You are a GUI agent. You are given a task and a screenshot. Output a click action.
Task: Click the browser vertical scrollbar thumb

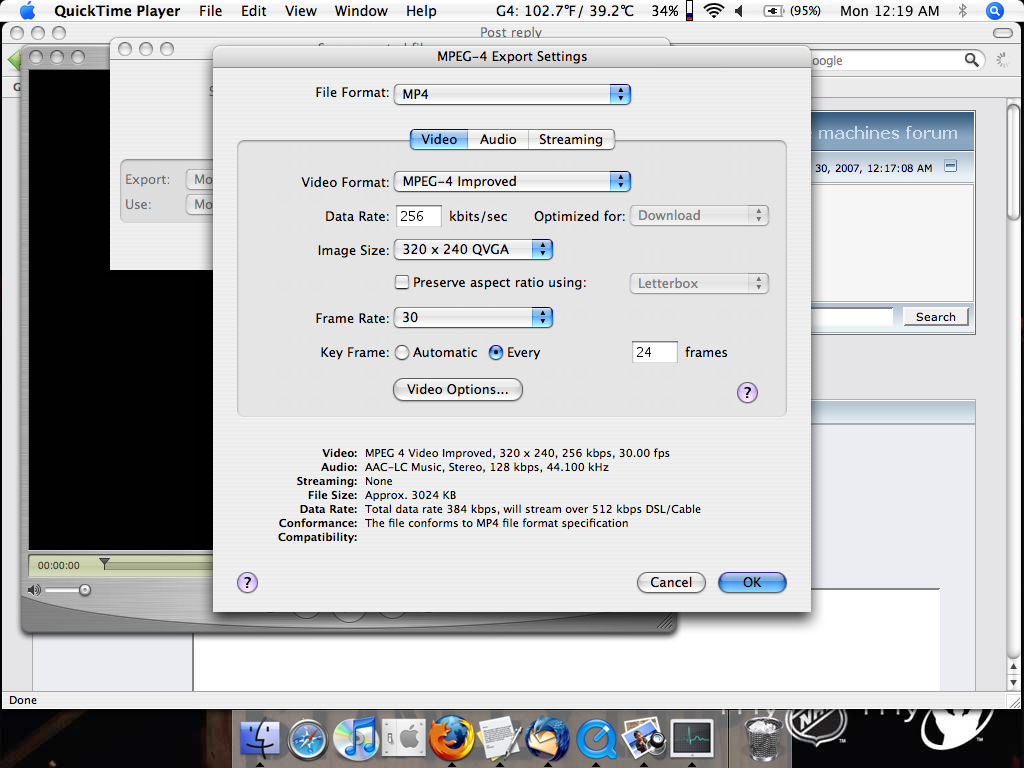pos(1014,162)
